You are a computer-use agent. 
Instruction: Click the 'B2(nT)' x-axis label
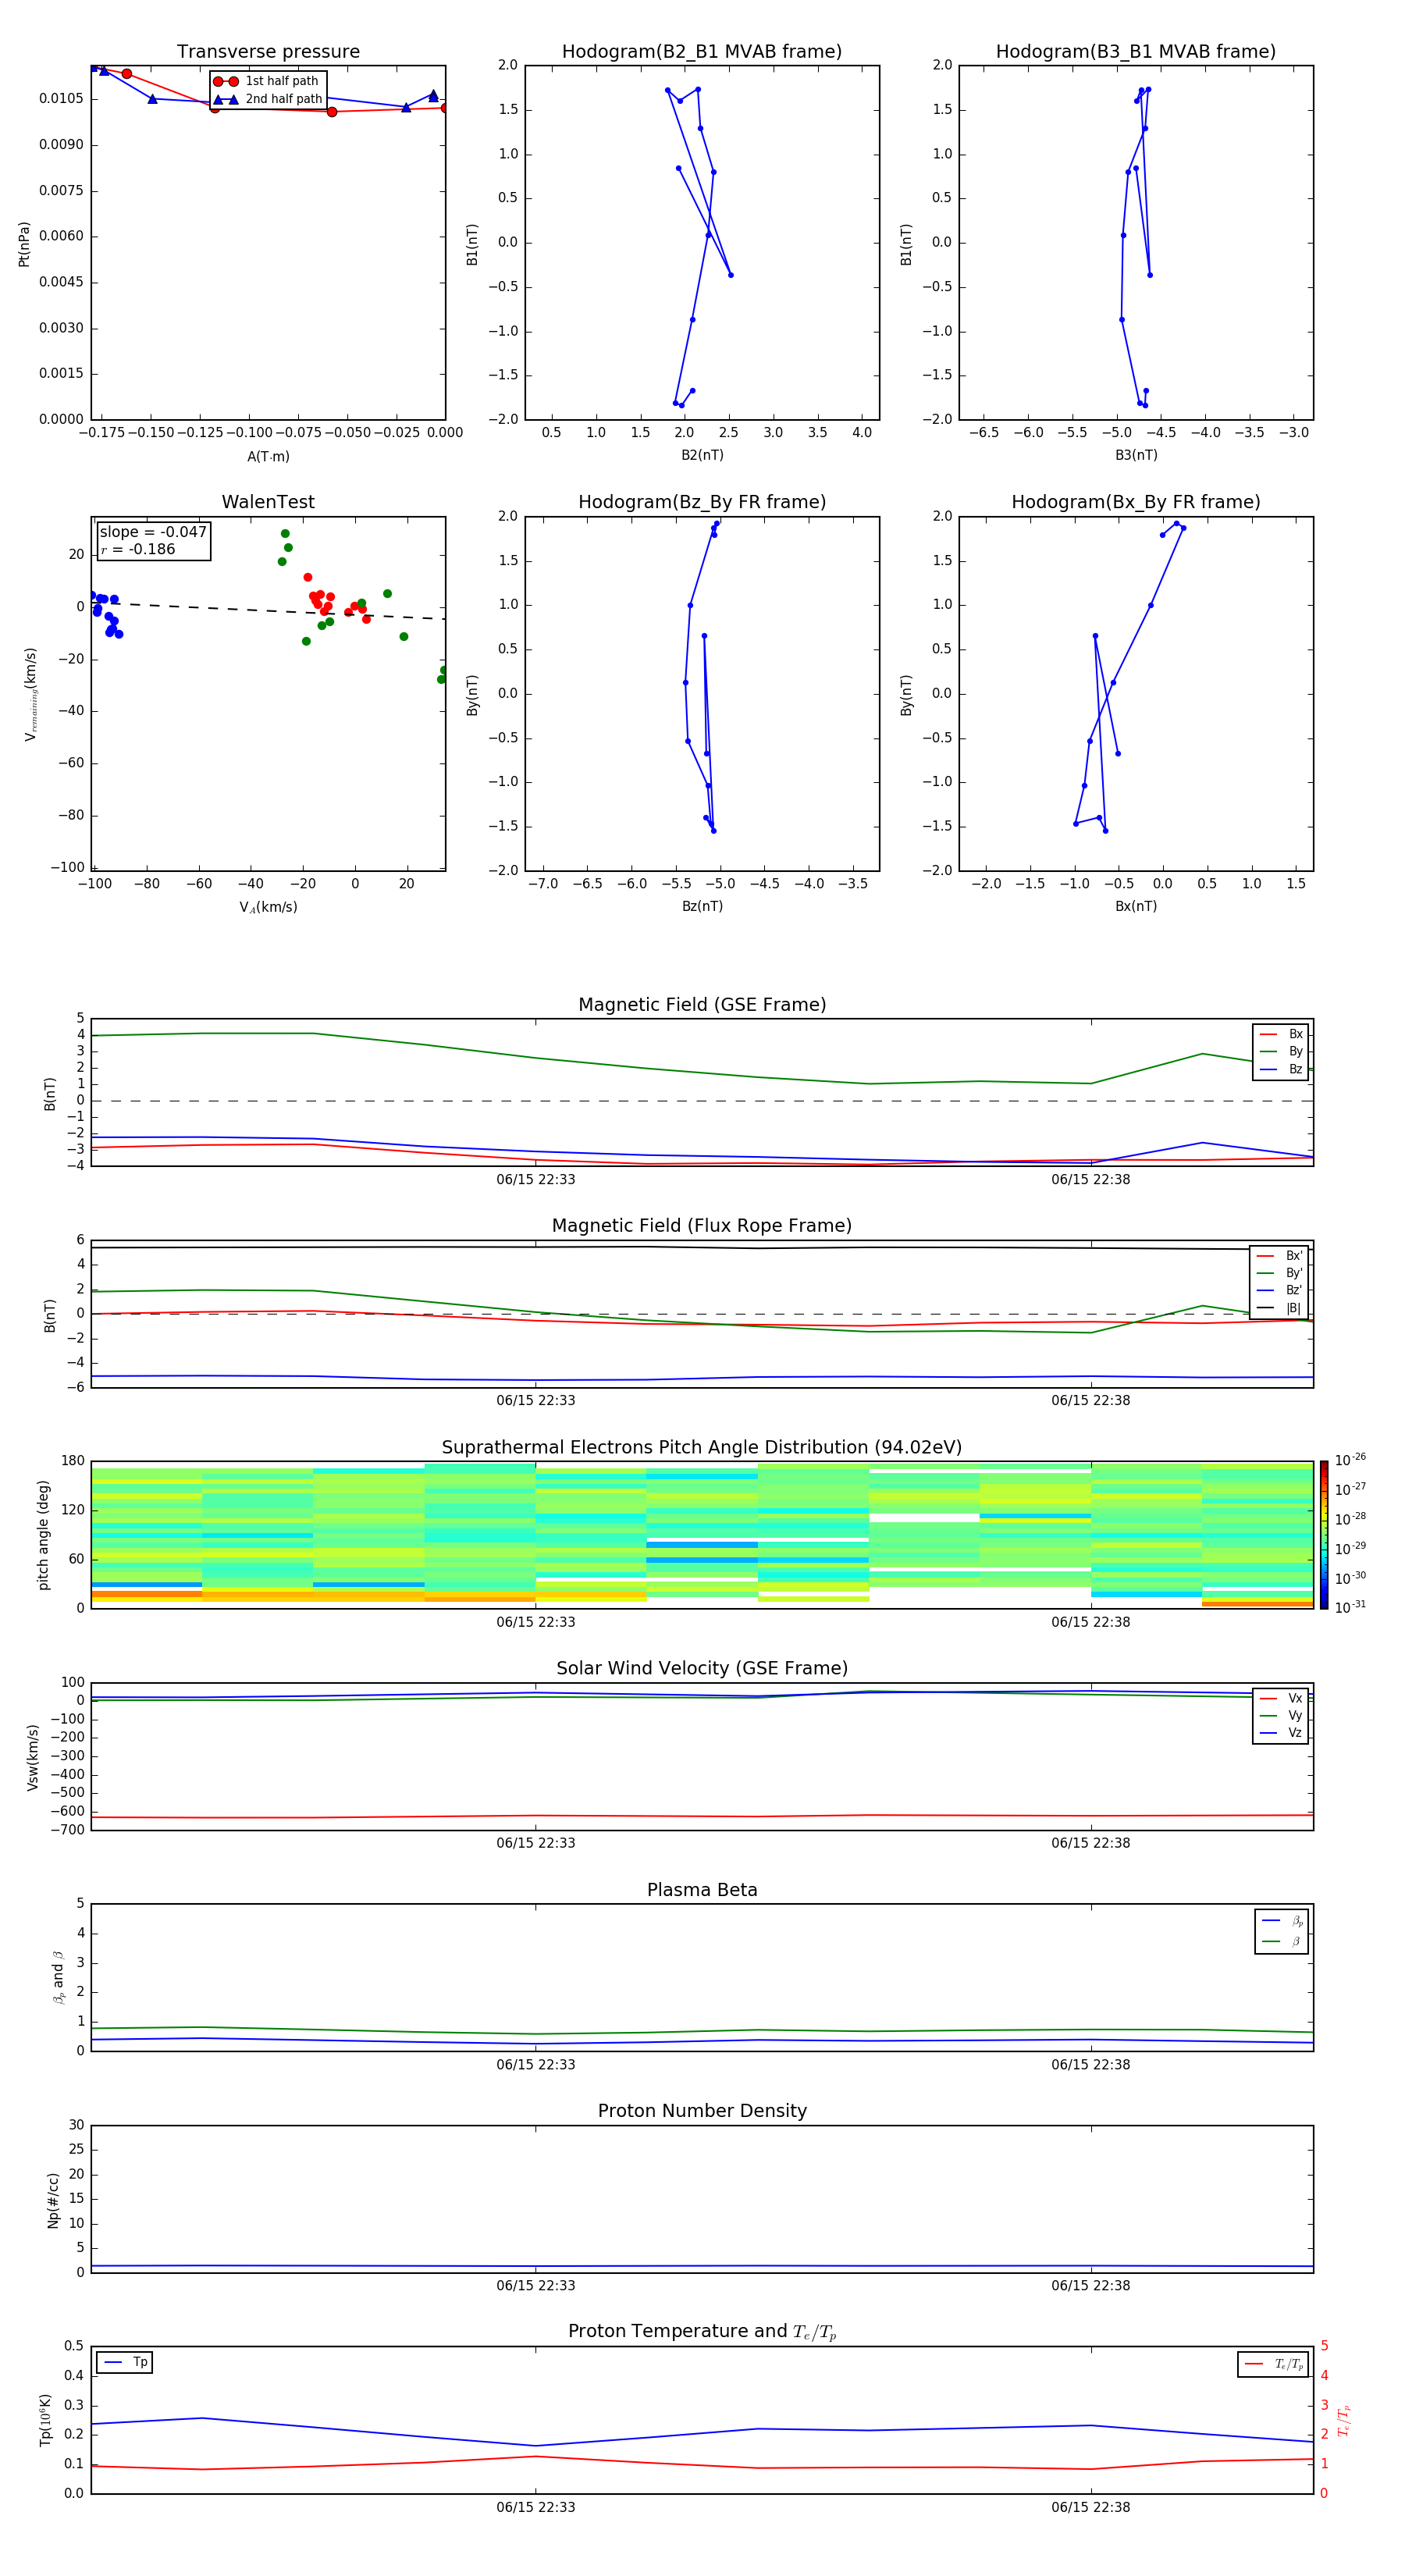click(702, 455)
